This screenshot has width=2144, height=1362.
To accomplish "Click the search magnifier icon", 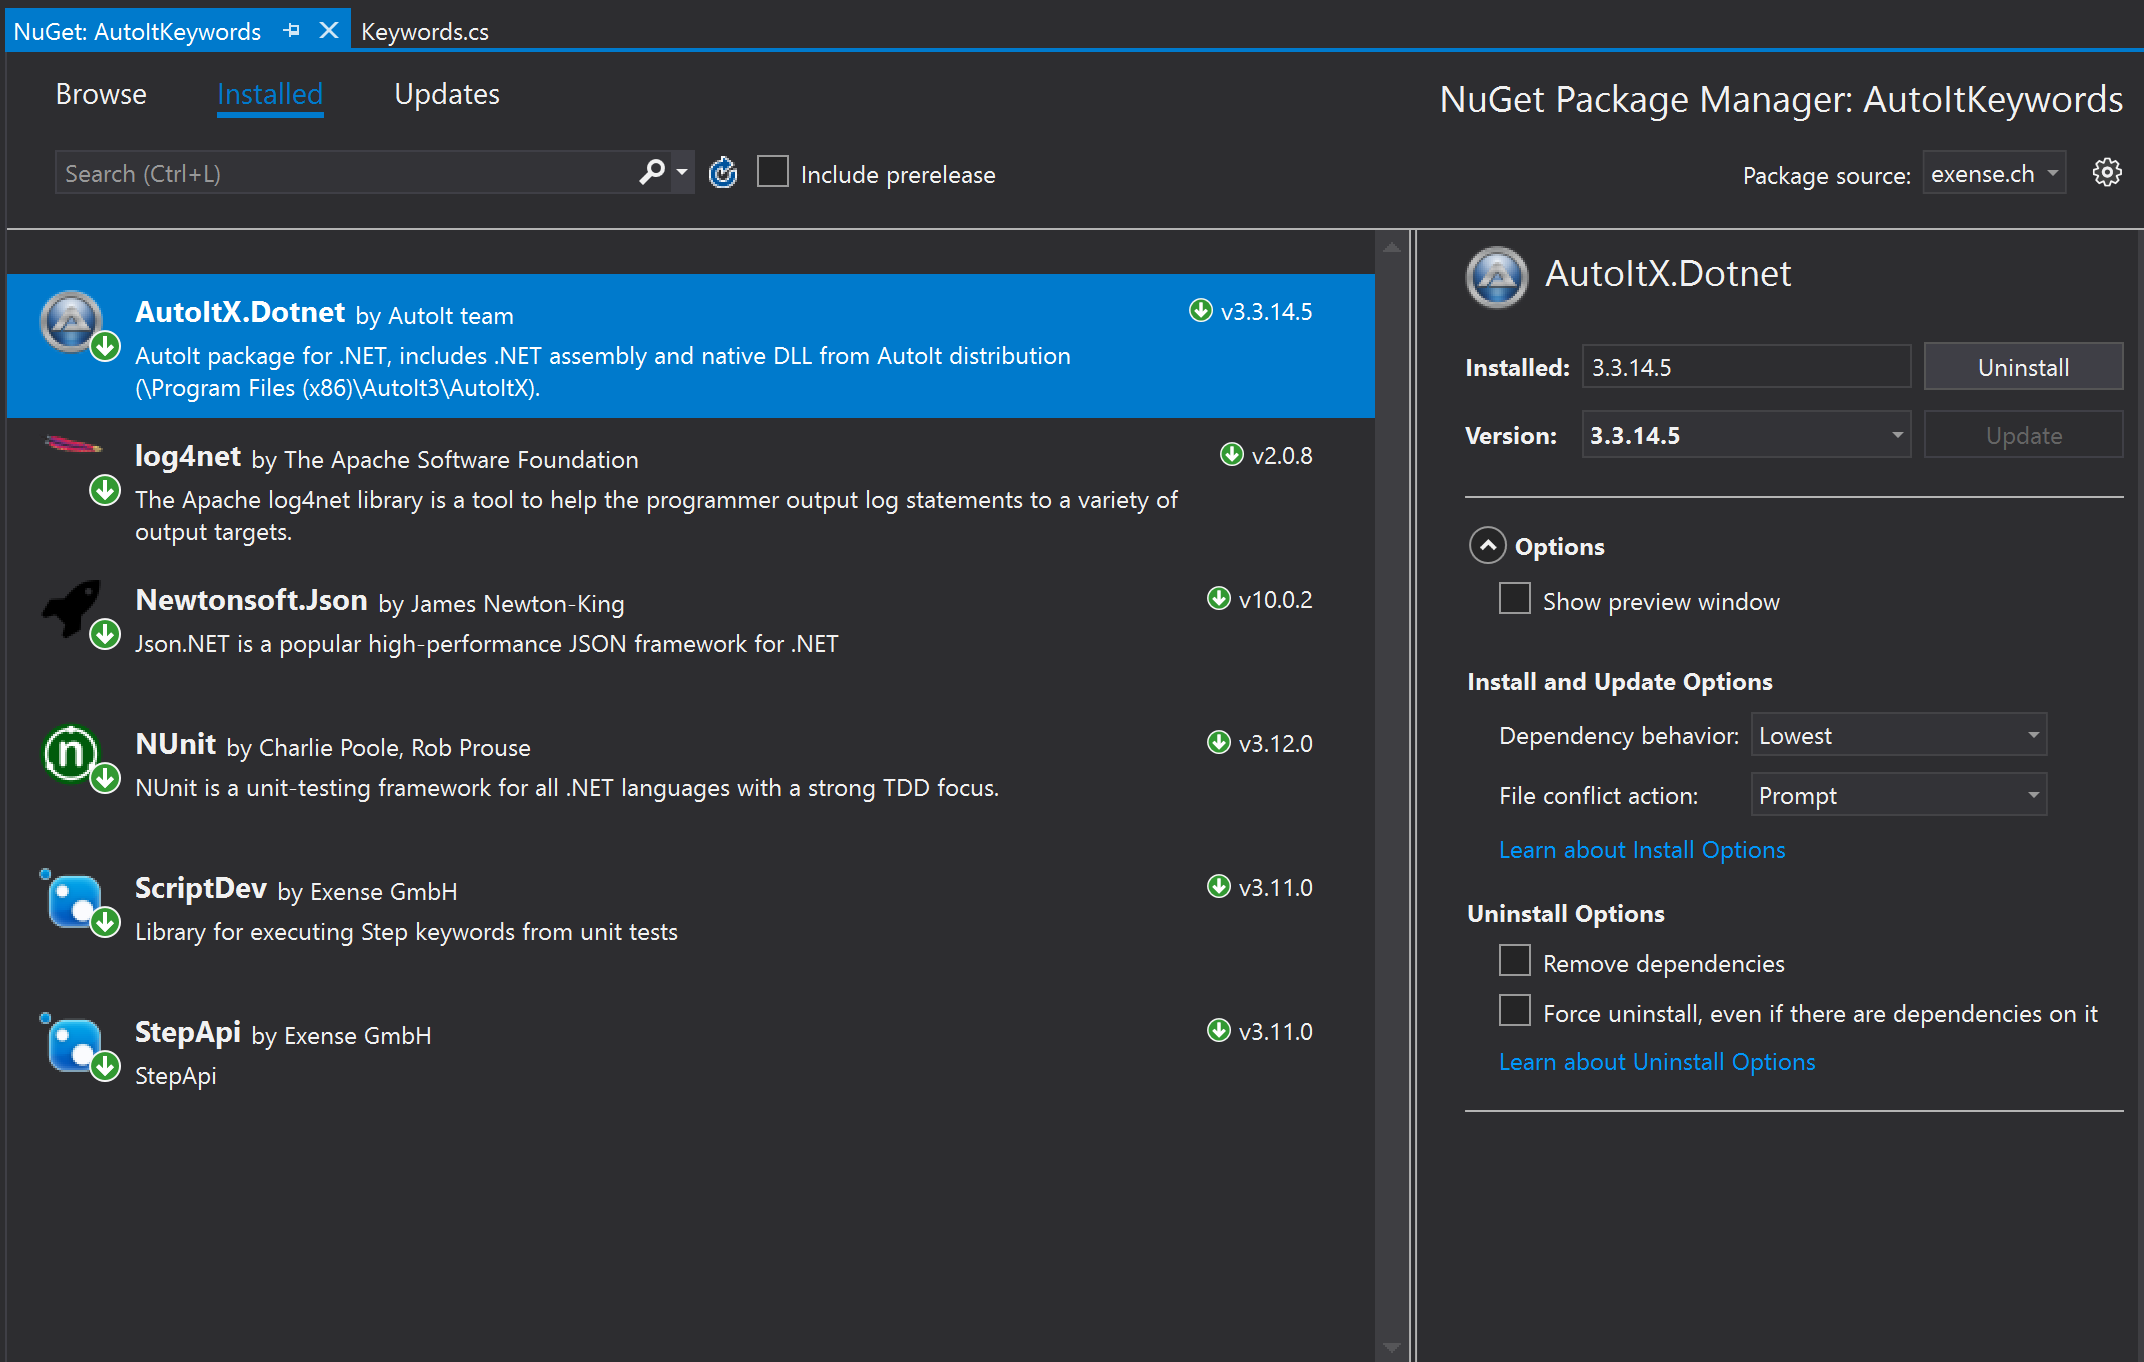I will tap(652, 171).
